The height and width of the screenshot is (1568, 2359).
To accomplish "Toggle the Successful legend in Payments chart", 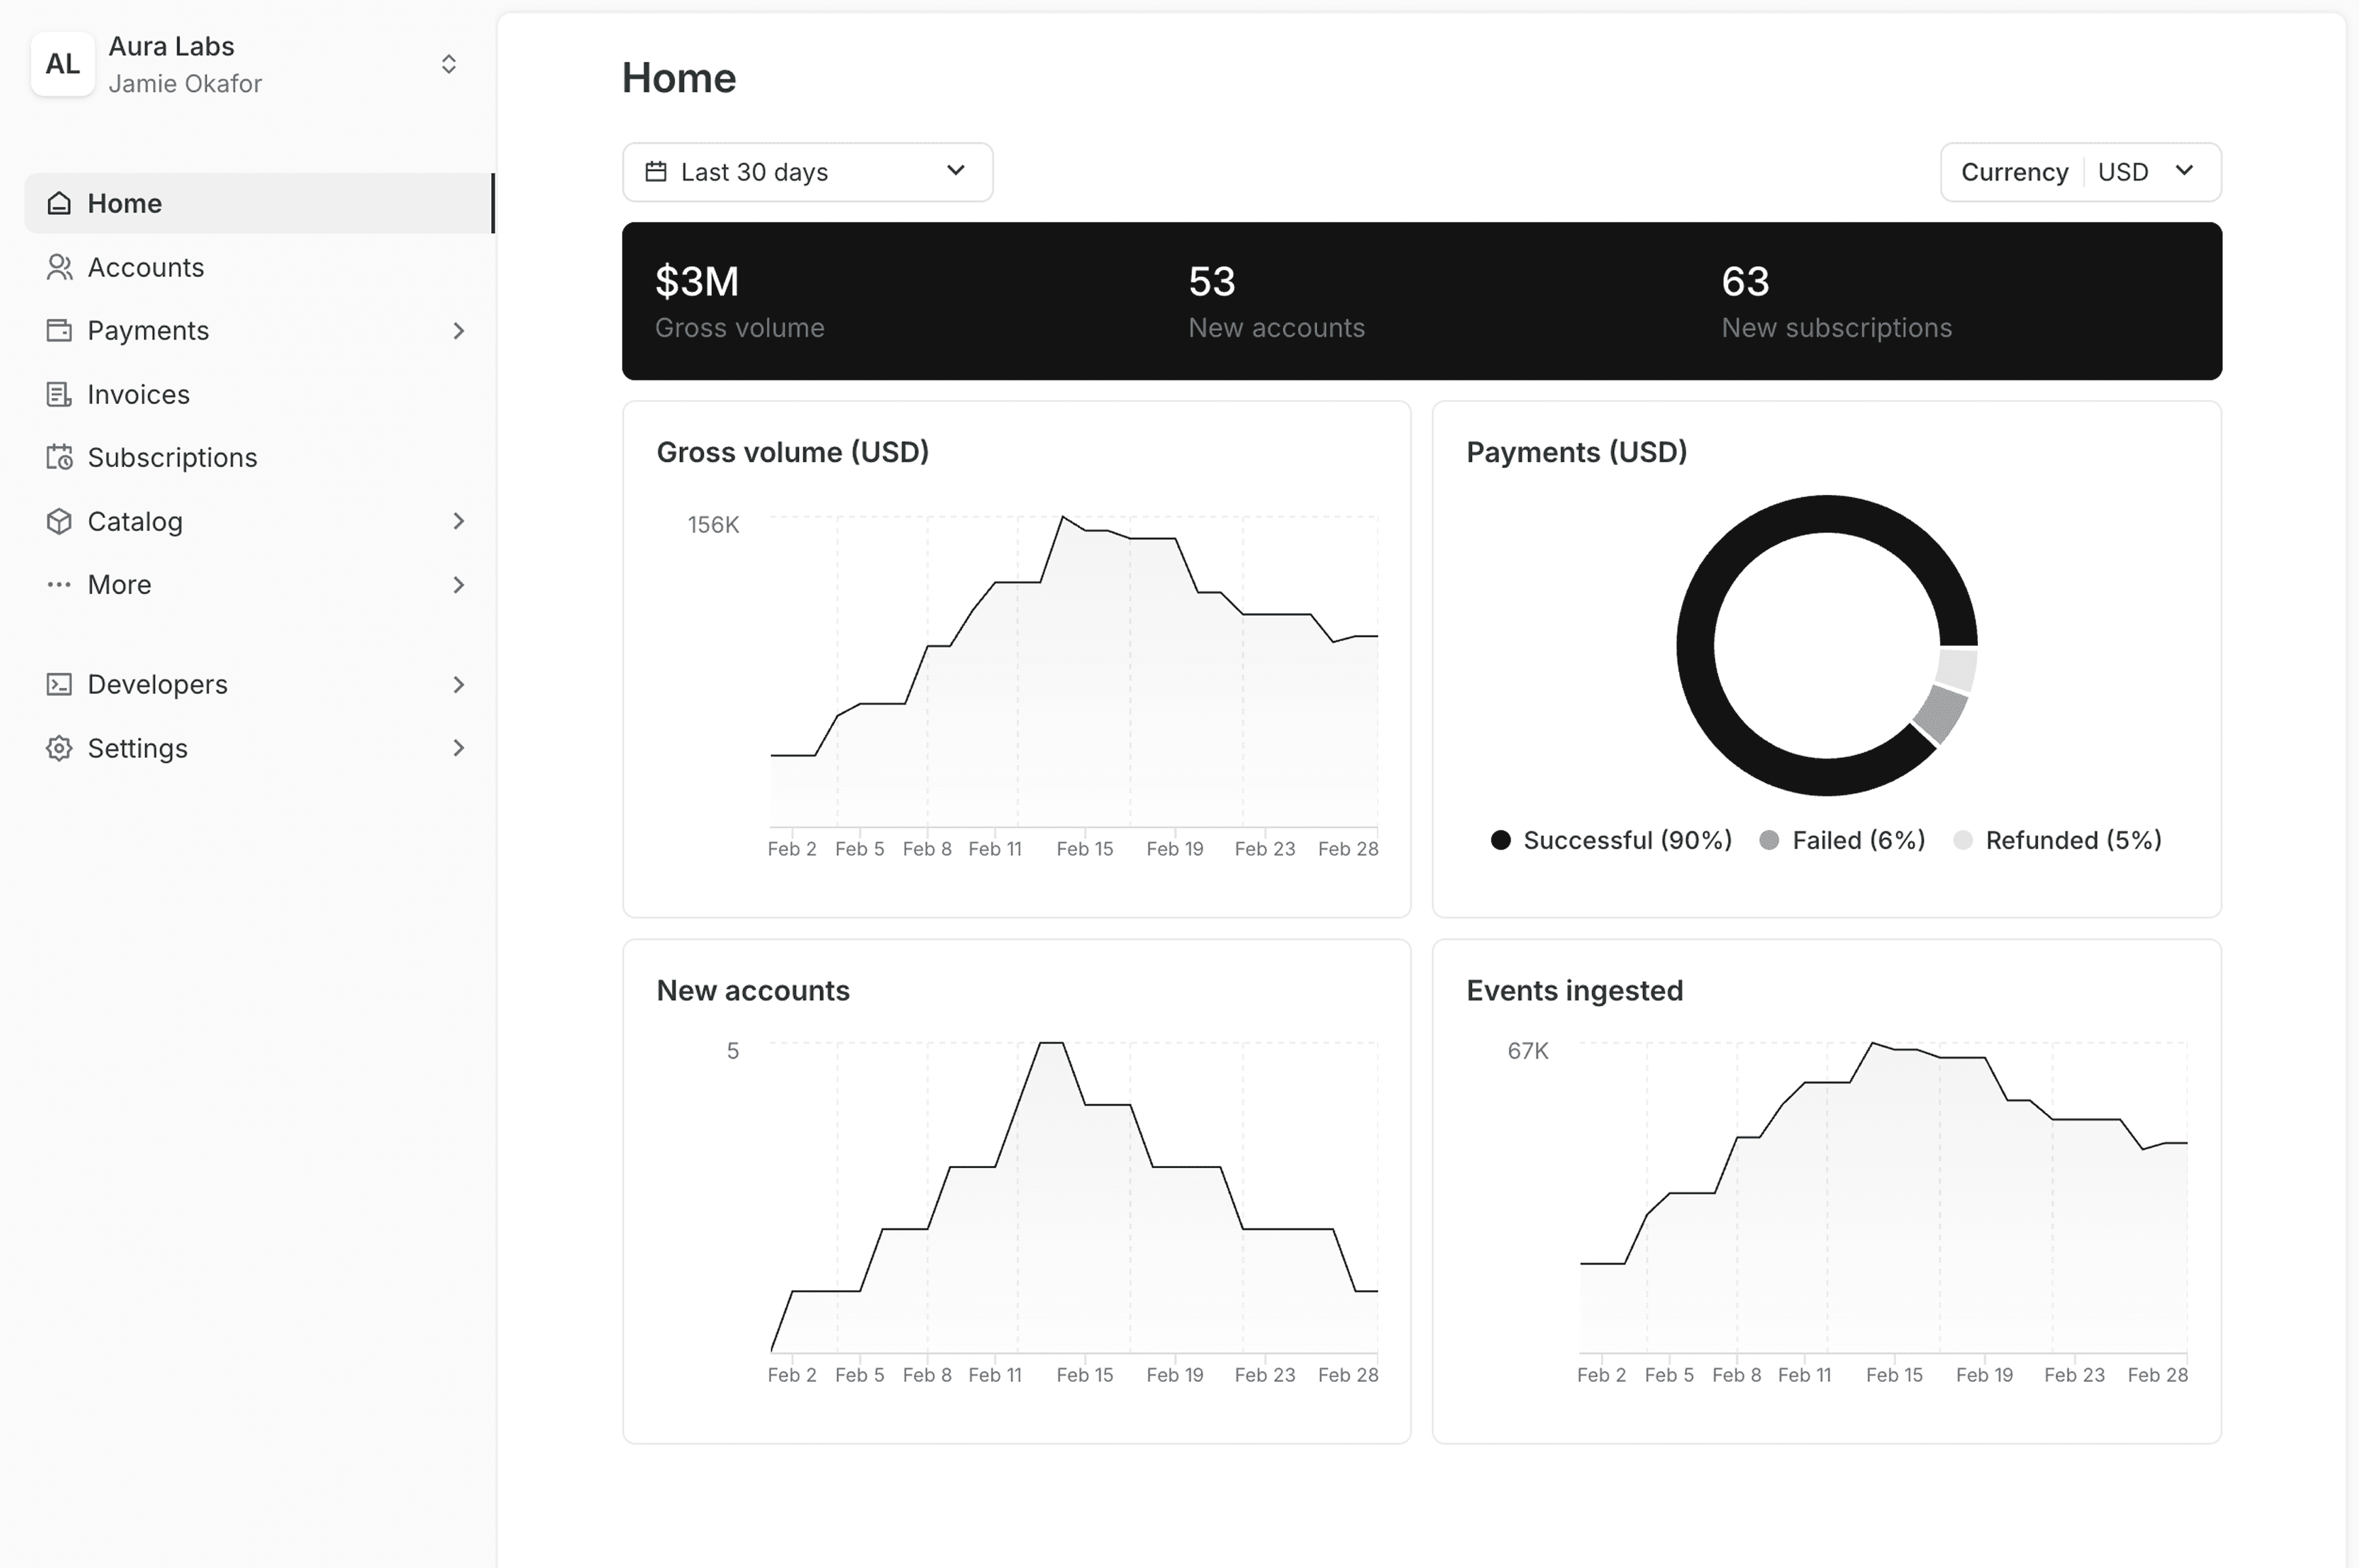I will click(x=1611, y=840).
